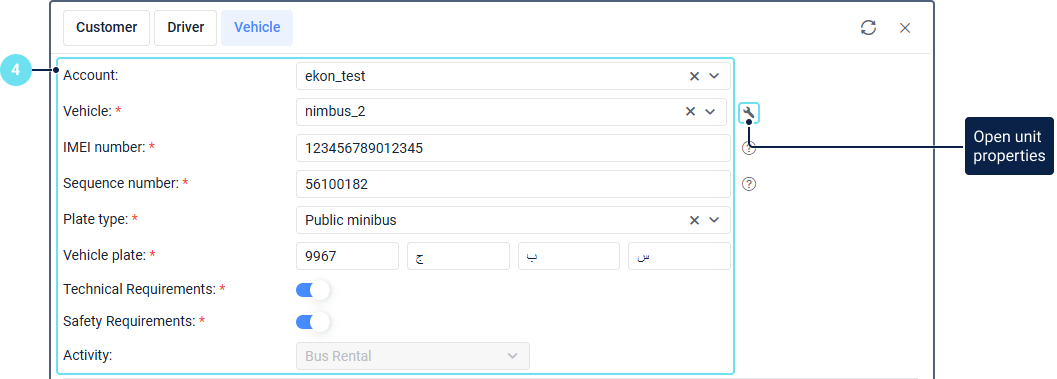Clear the Plate type Public minibus
The image size is (1057, 379).
[694, 220]
